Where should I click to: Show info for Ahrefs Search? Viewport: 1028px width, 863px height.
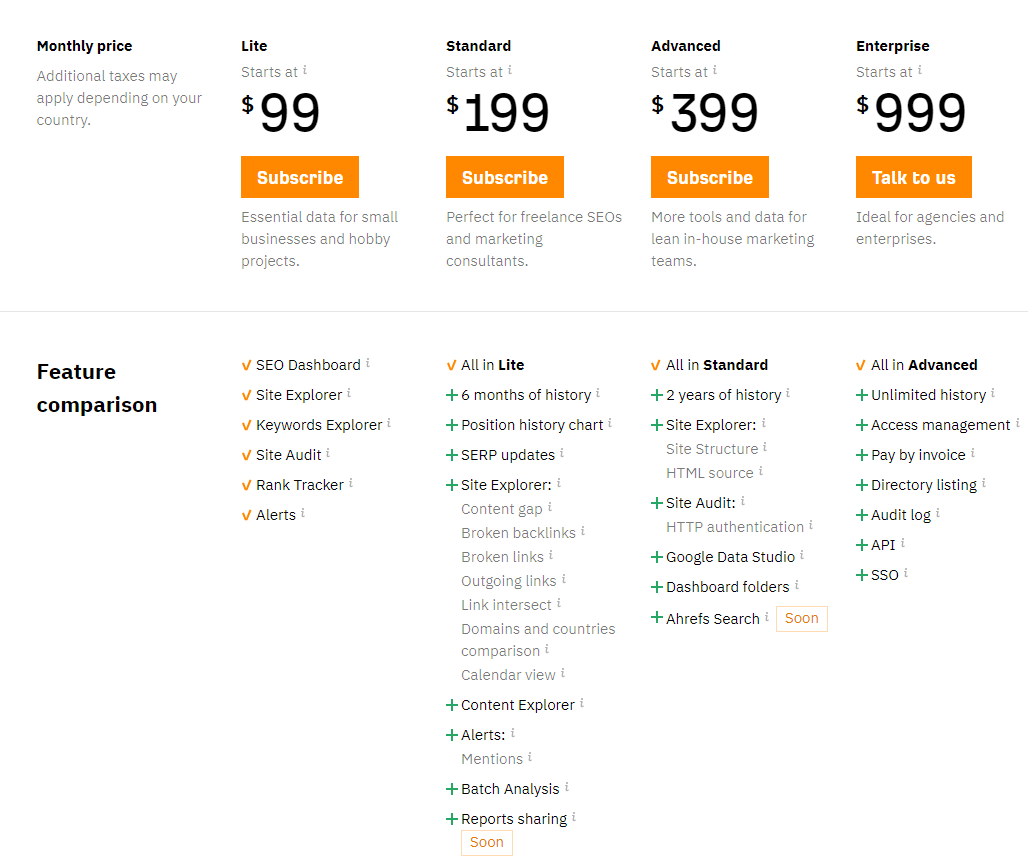click(x=766, y=616)
